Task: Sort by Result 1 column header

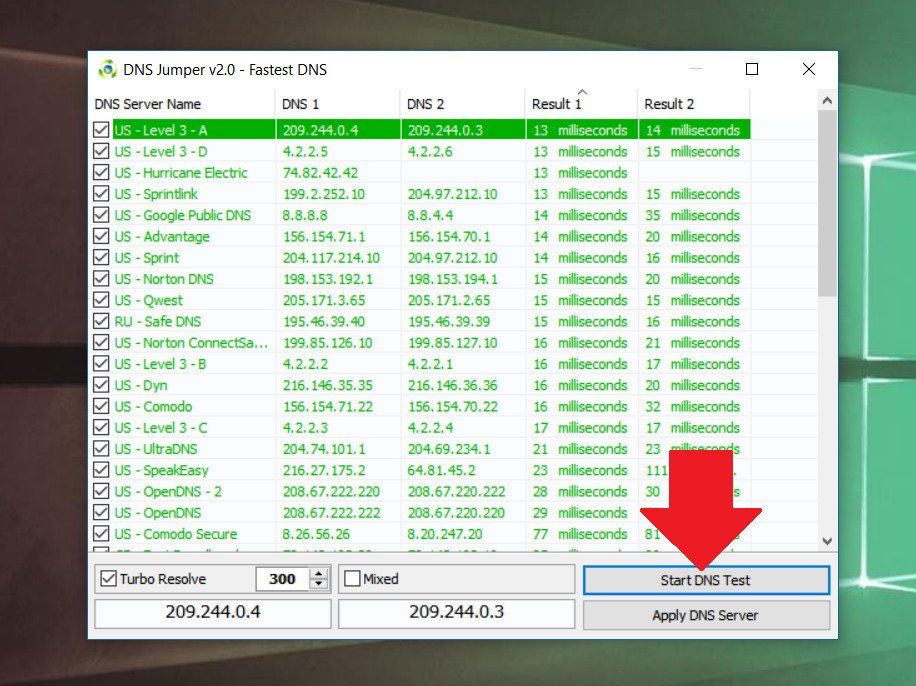Action: click(581, 104)
